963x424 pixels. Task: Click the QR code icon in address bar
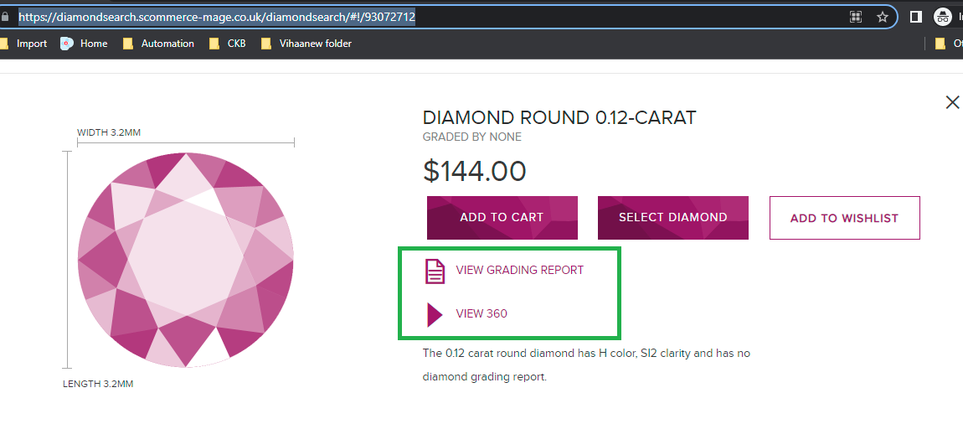point(855,16)
